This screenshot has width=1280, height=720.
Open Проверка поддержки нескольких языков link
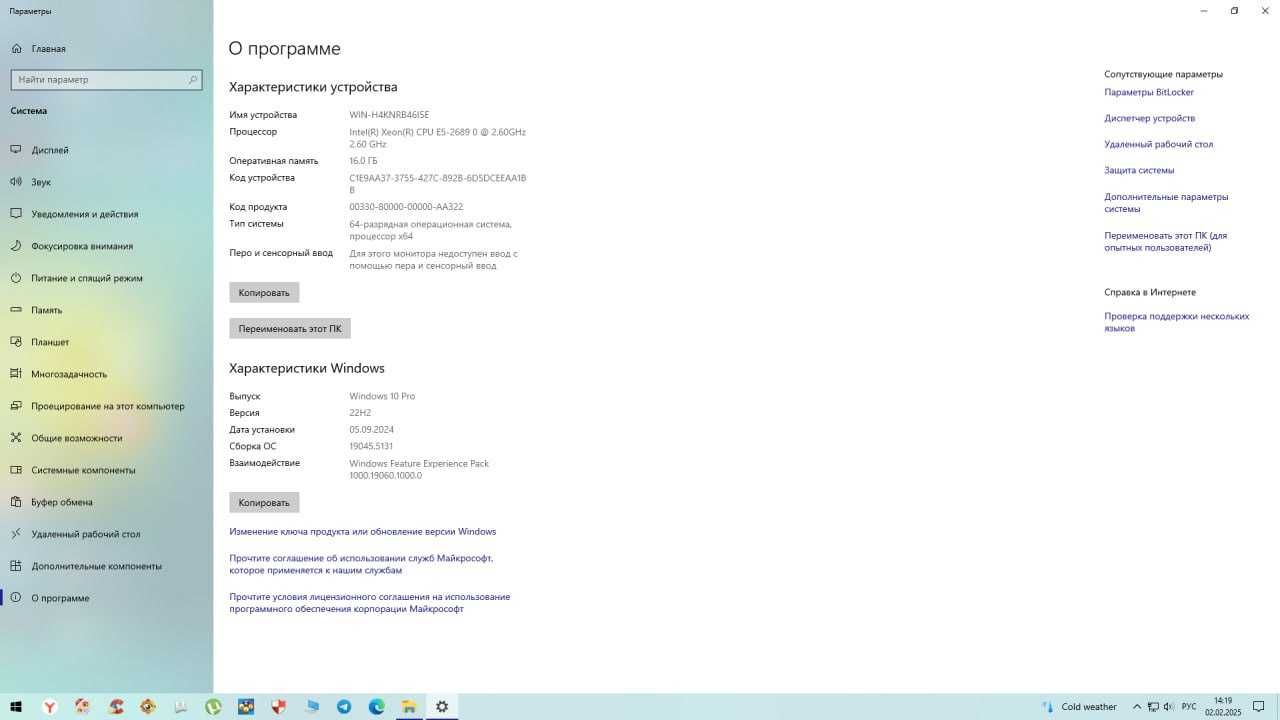click(x=1177, y=322)
